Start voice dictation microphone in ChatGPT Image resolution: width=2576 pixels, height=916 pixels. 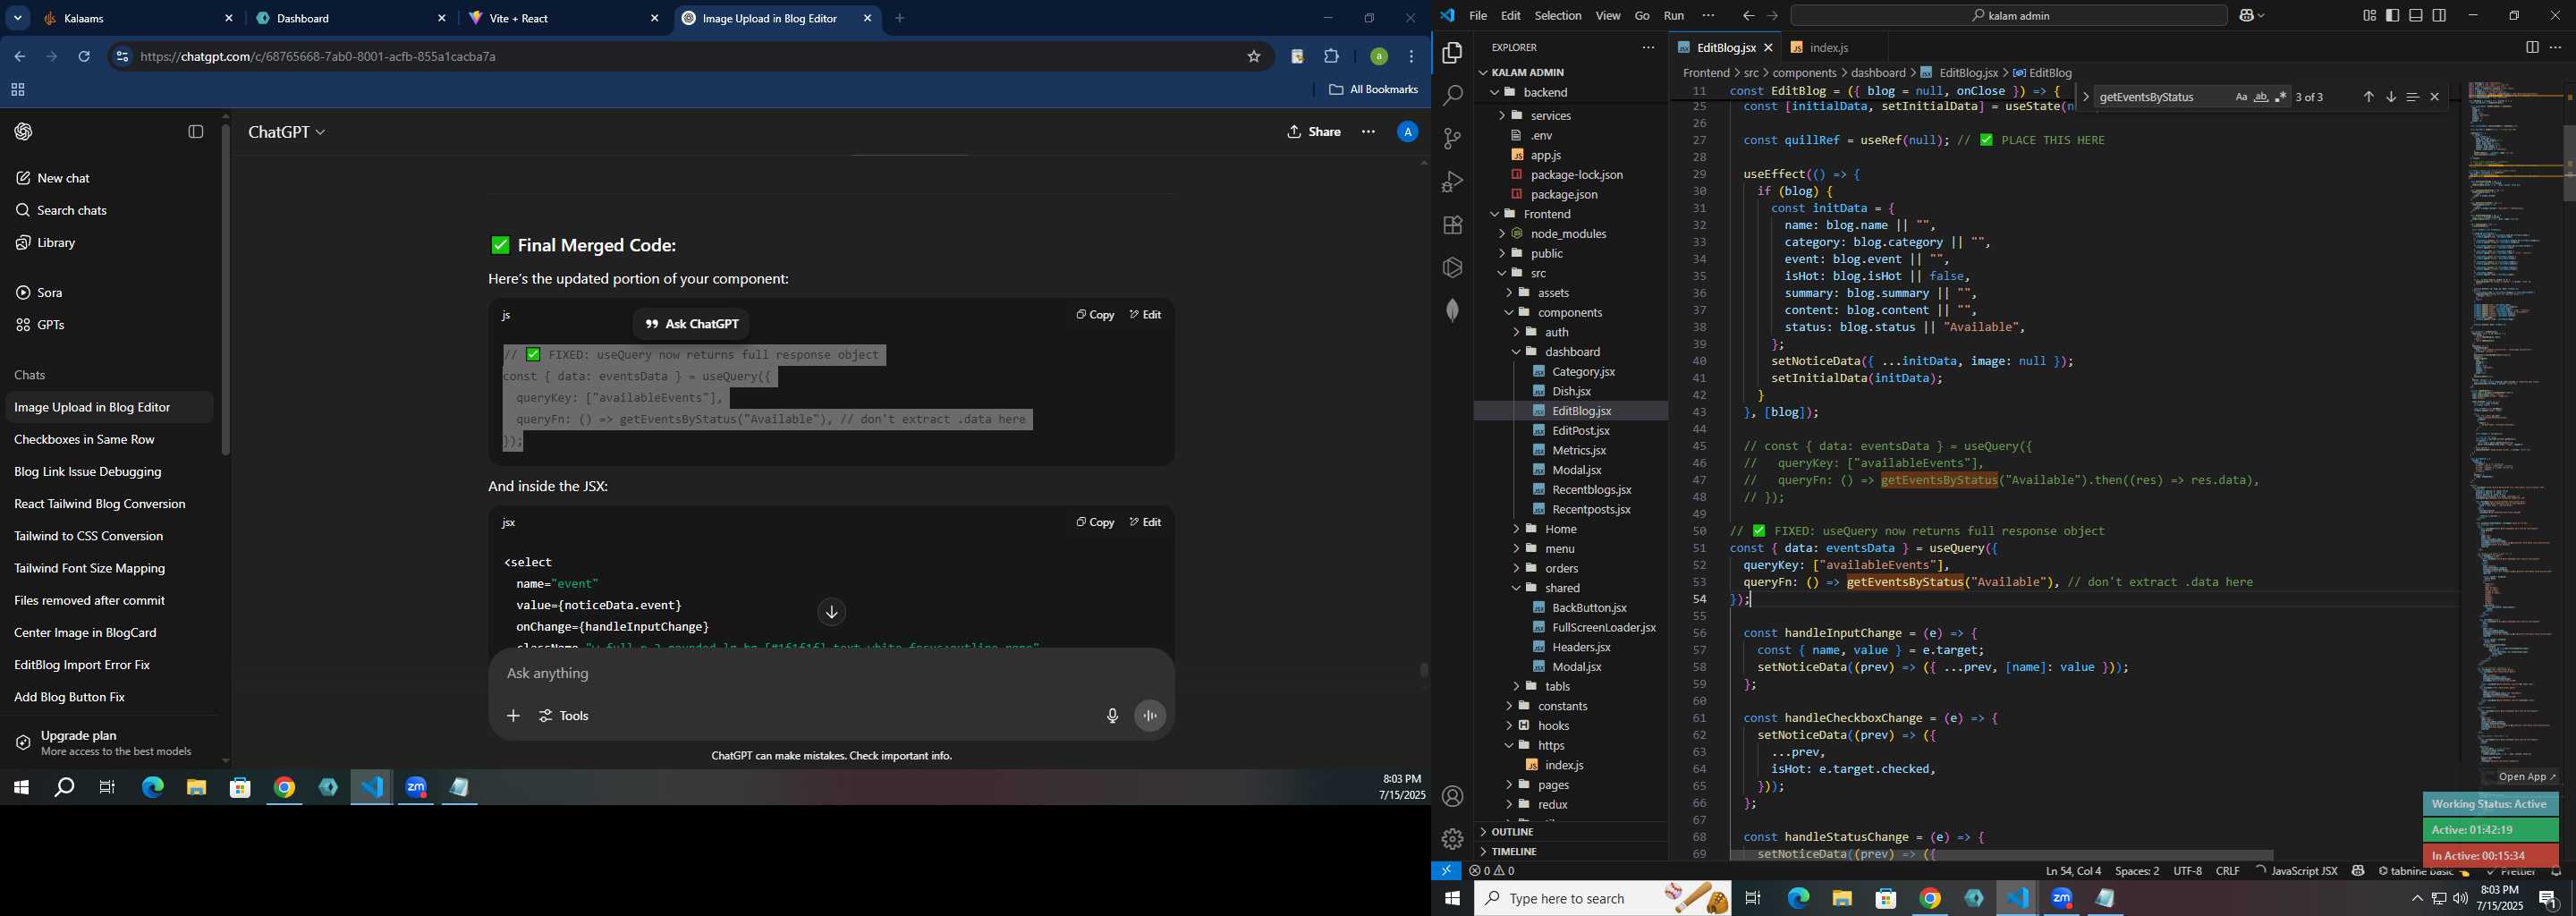click(1111, 716)
